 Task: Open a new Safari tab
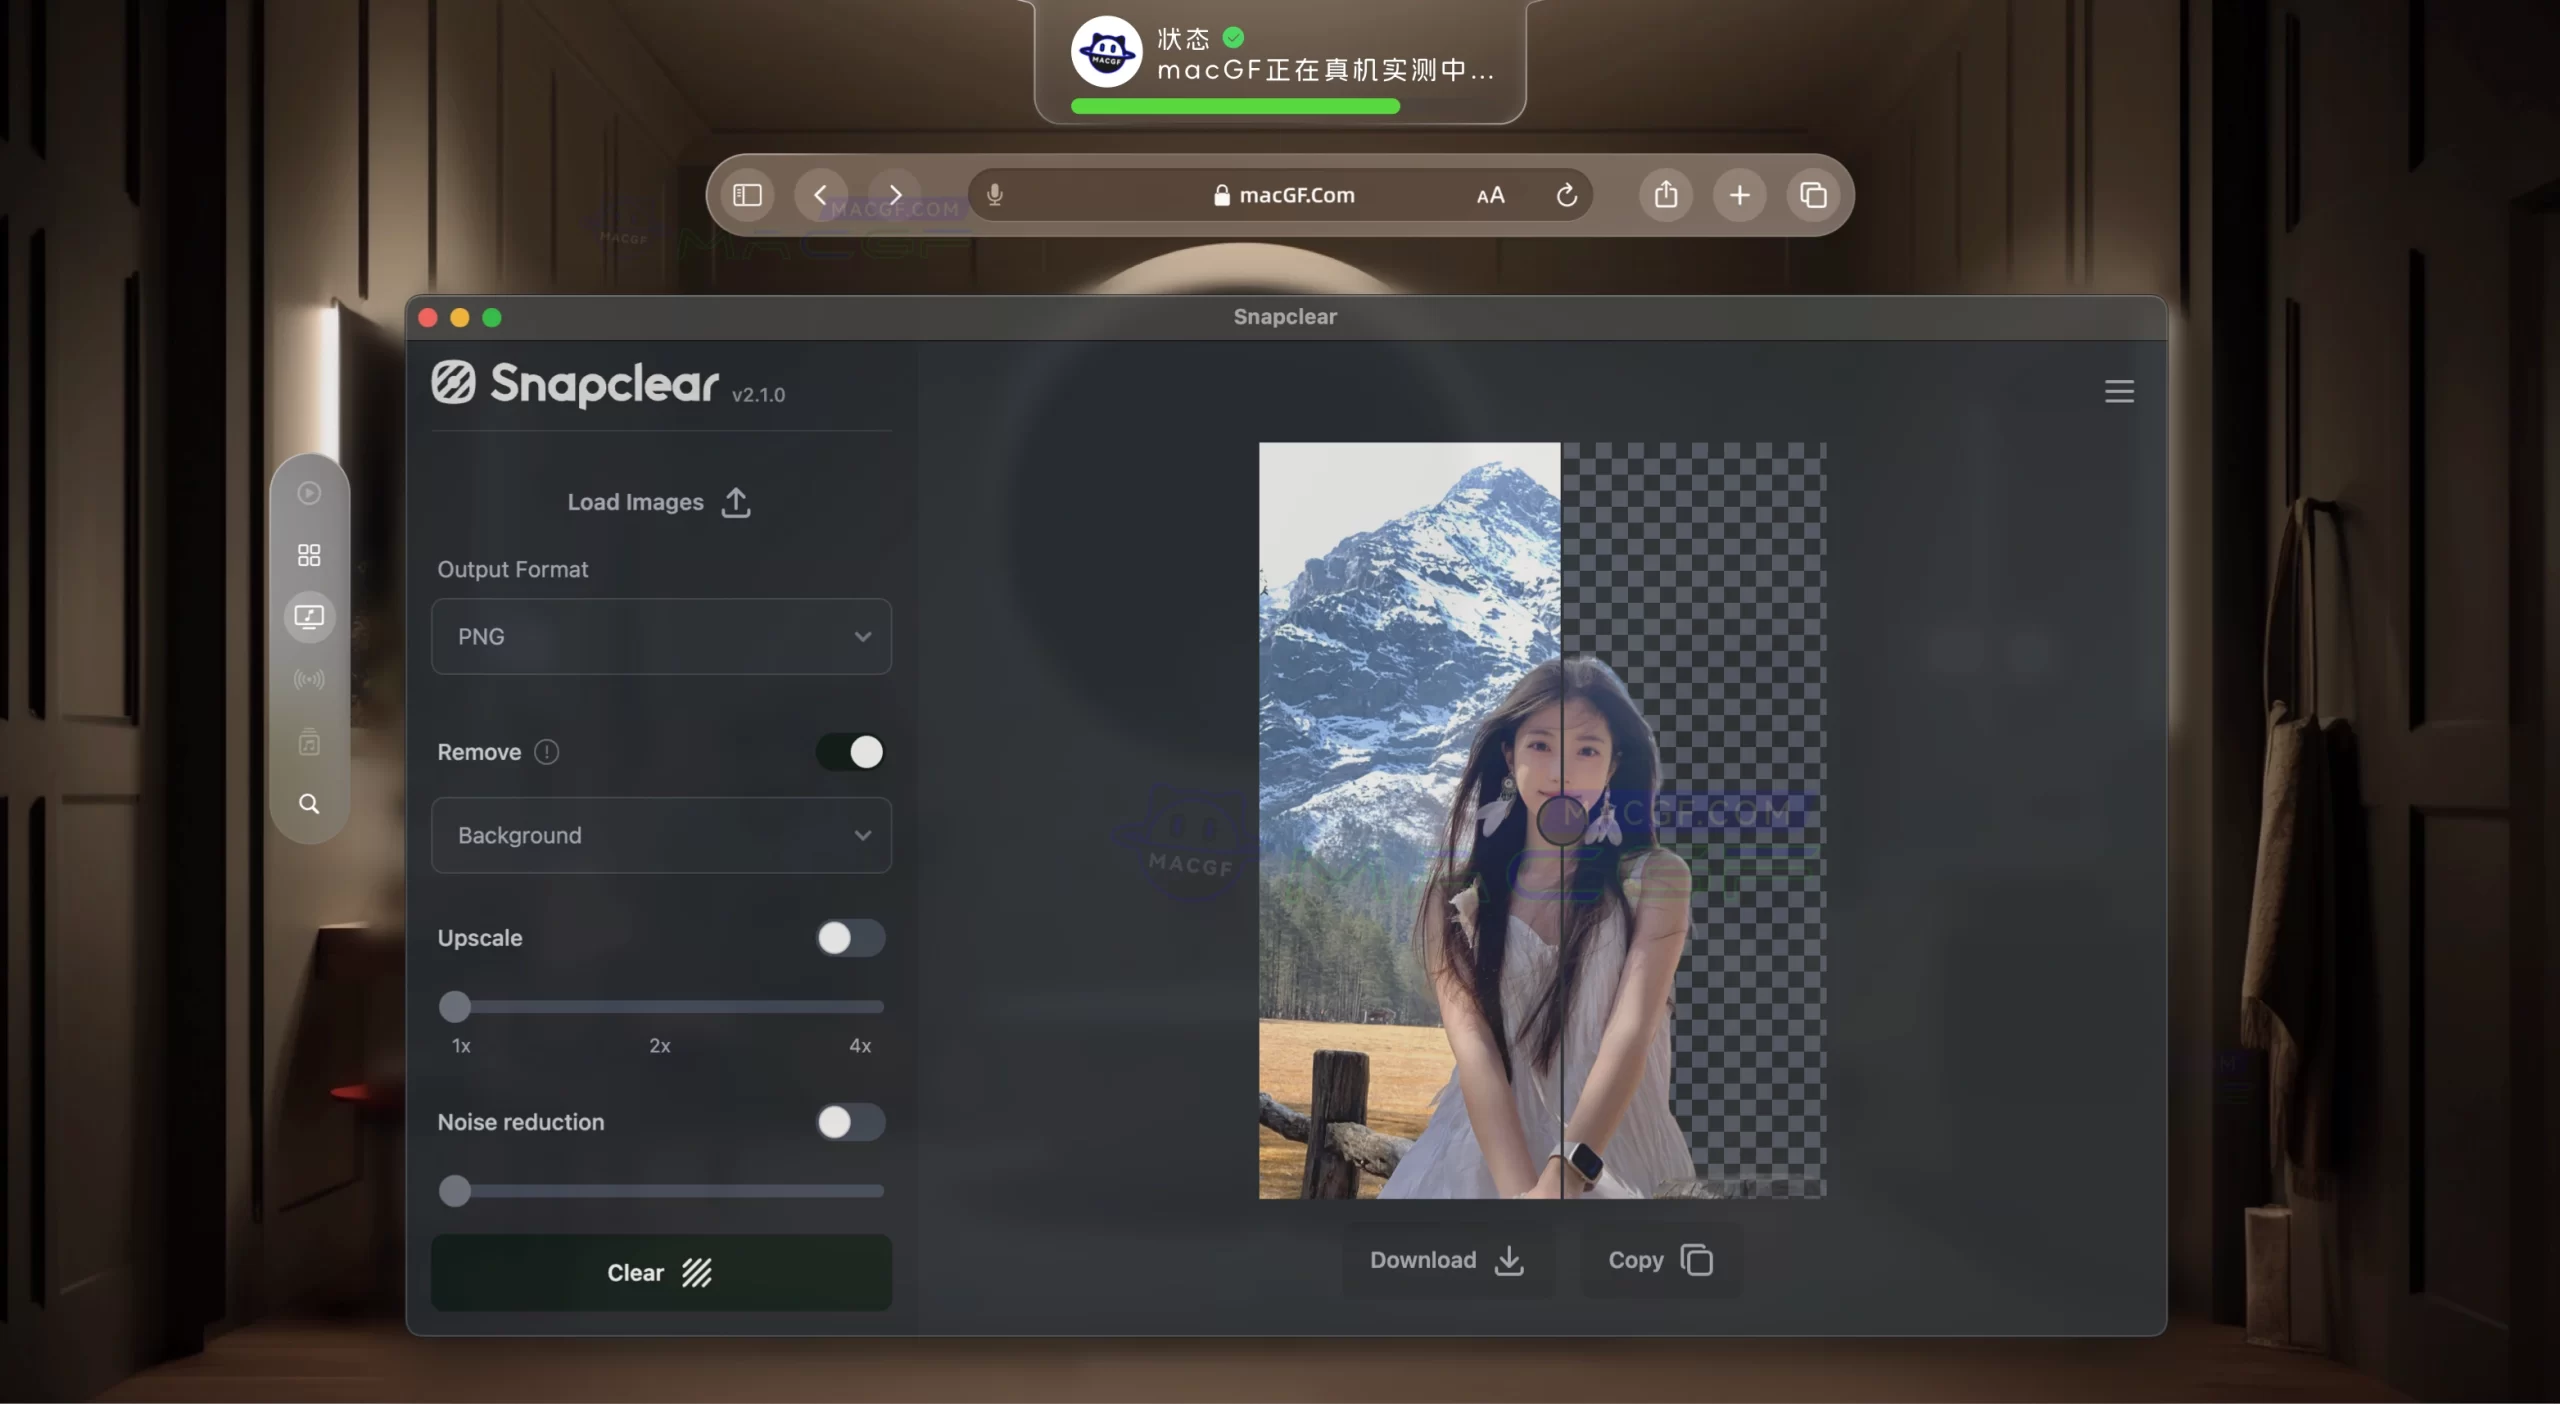pos(1739,195)
